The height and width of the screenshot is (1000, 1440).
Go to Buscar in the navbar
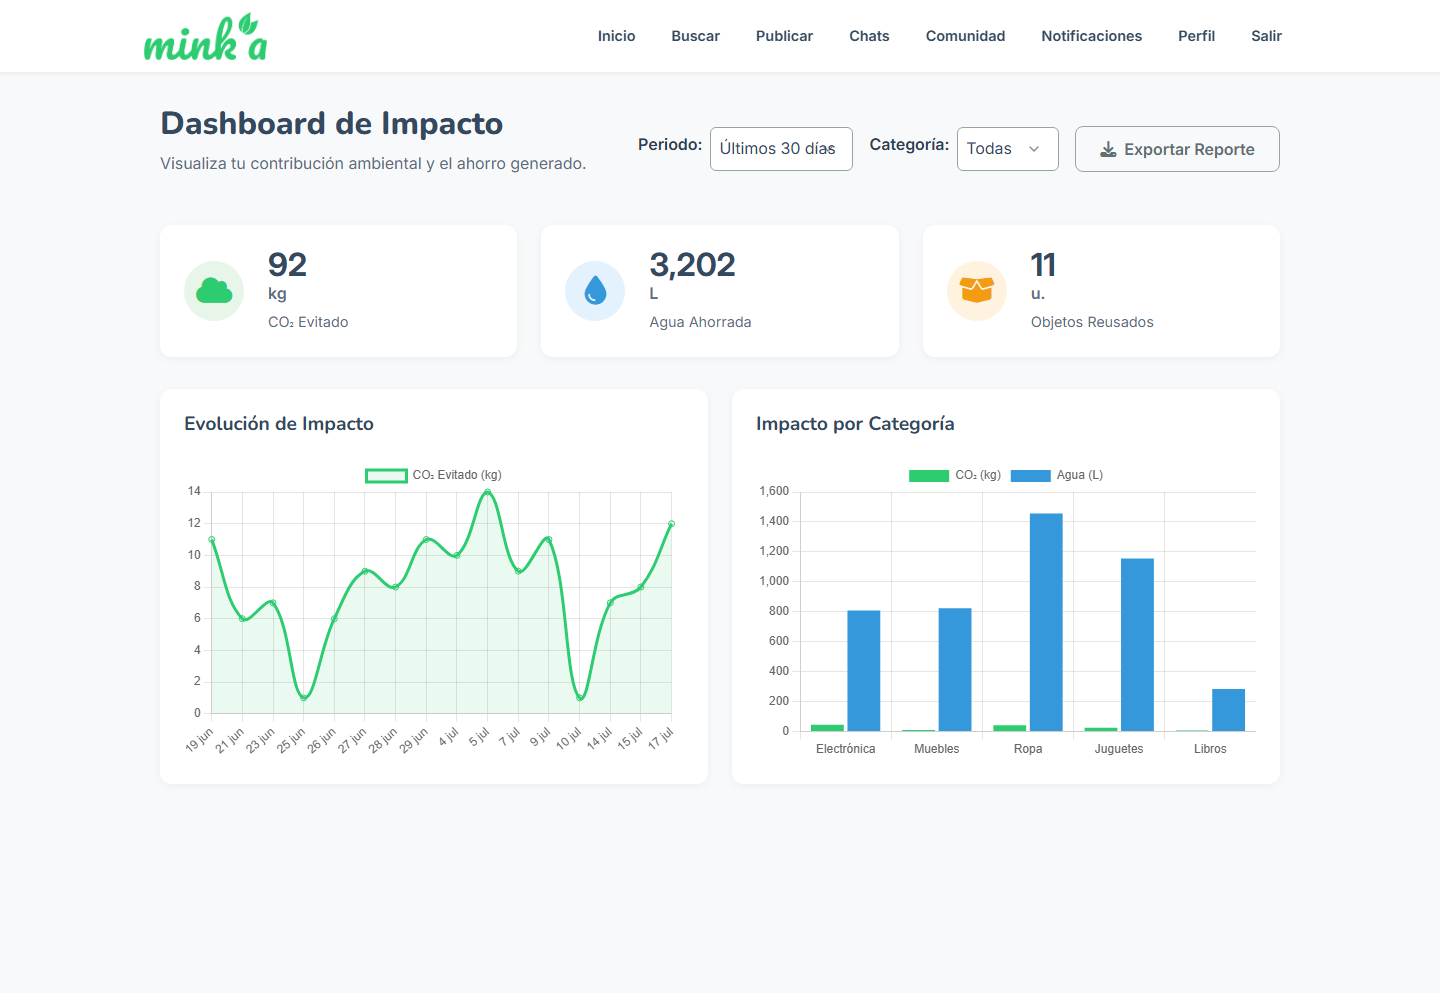click(x=696, y=36)
